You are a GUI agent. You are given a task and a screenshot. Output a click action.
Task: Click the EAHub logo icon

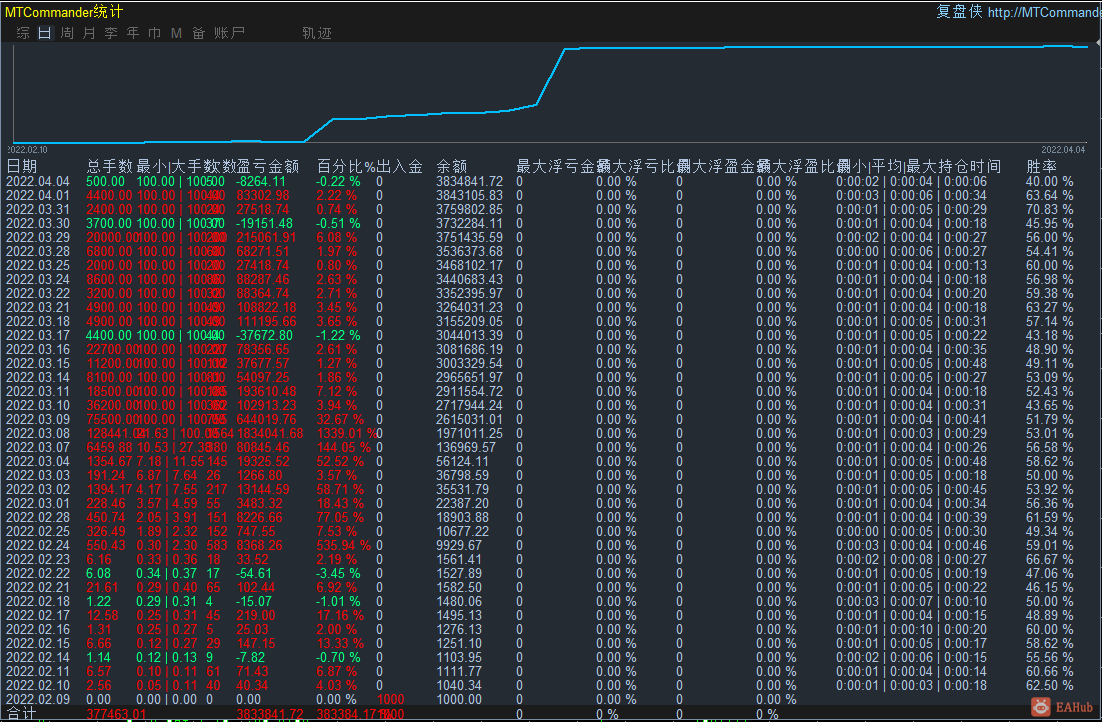point(1041,707)
